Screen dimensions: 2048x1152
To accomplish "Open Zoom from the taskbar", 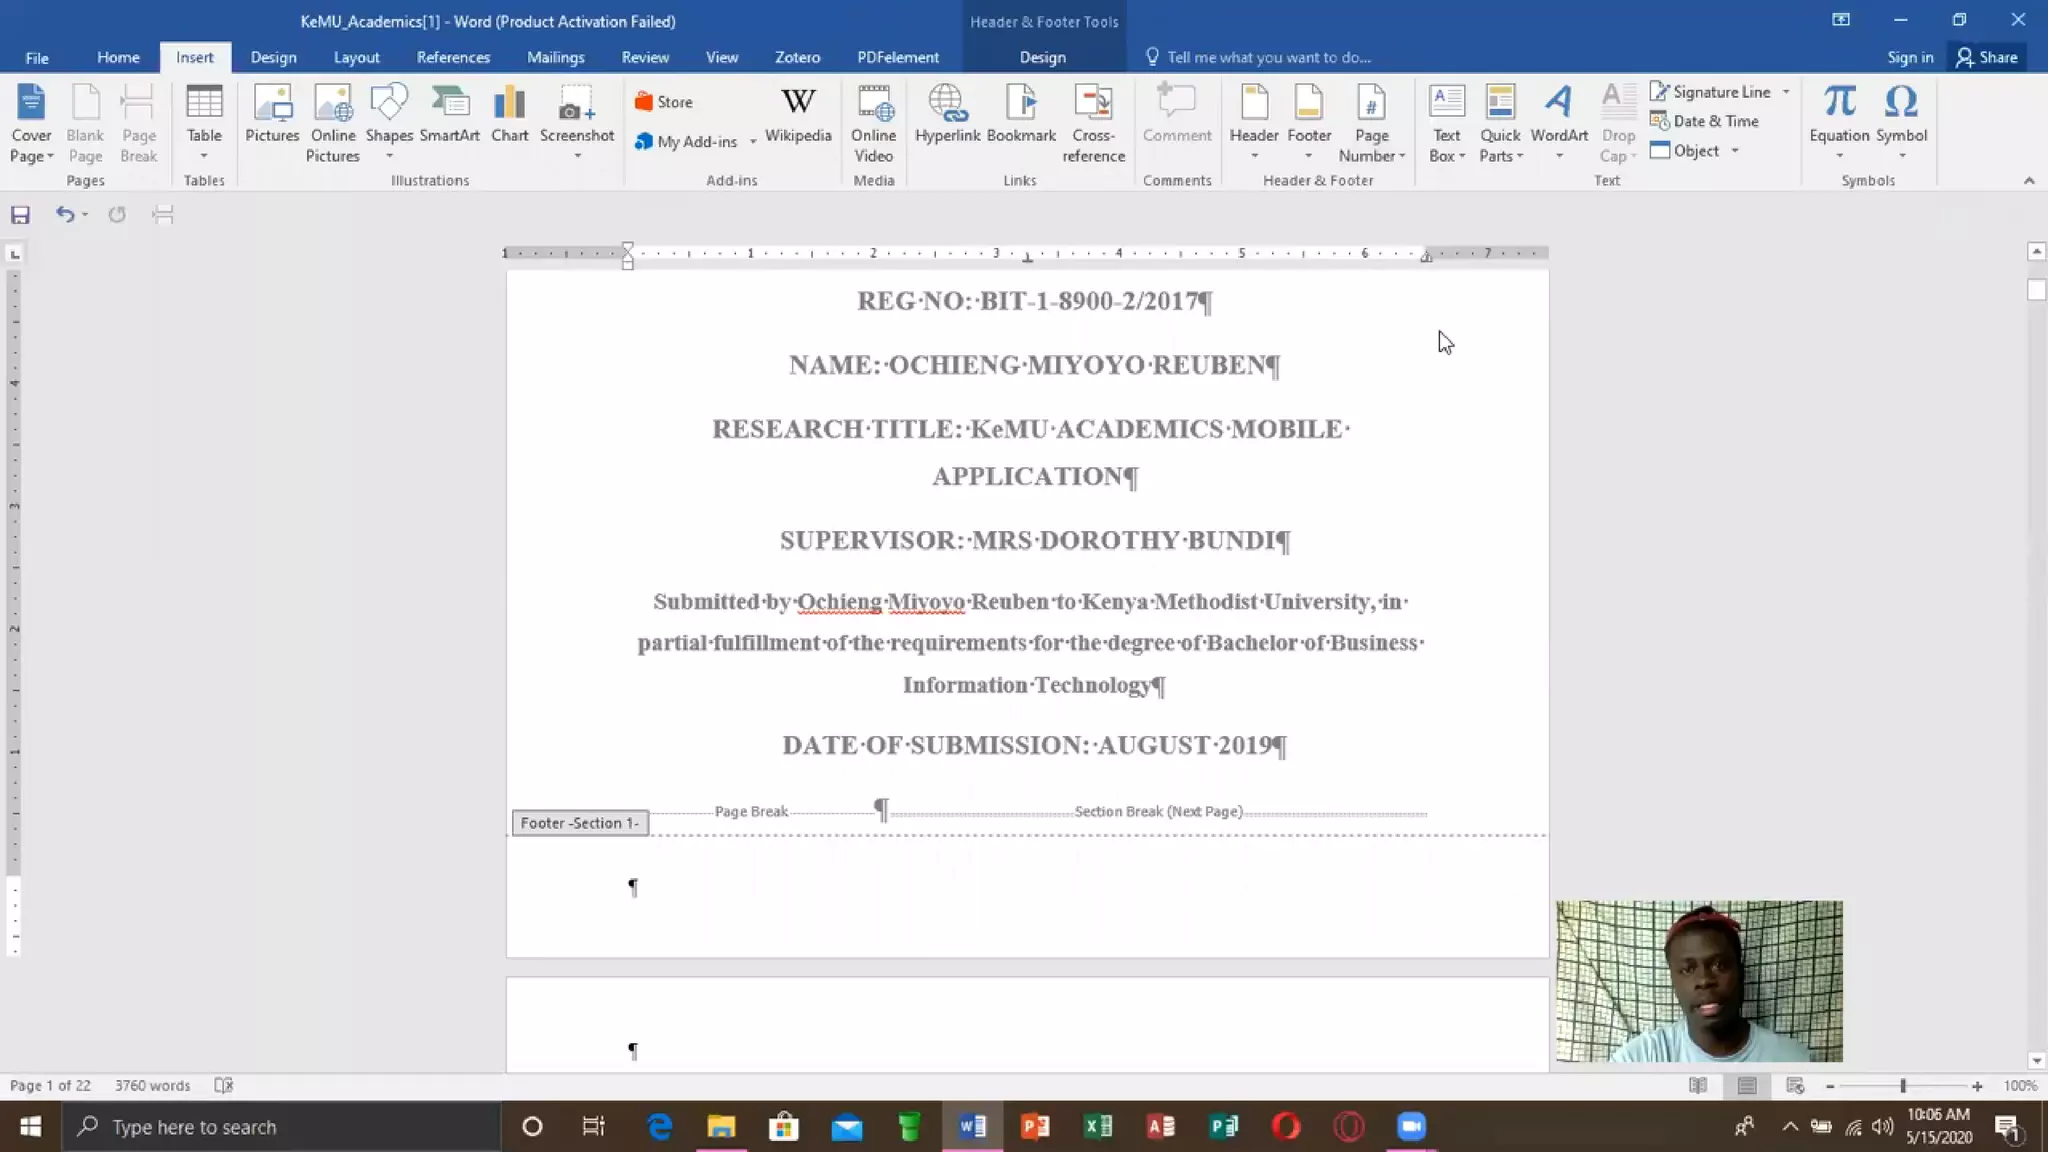I will coord(1411,1127).
